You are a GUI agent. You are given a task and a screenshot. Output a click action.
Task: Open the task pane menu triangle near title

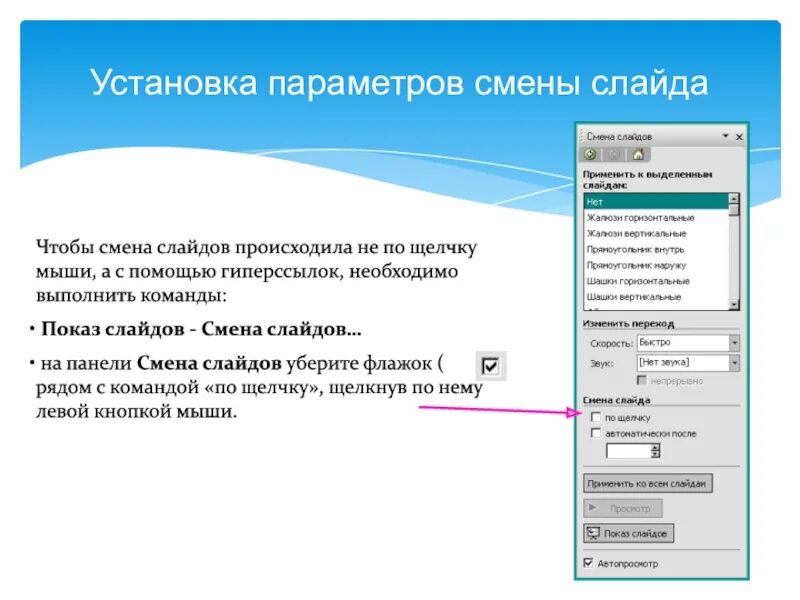725,136
